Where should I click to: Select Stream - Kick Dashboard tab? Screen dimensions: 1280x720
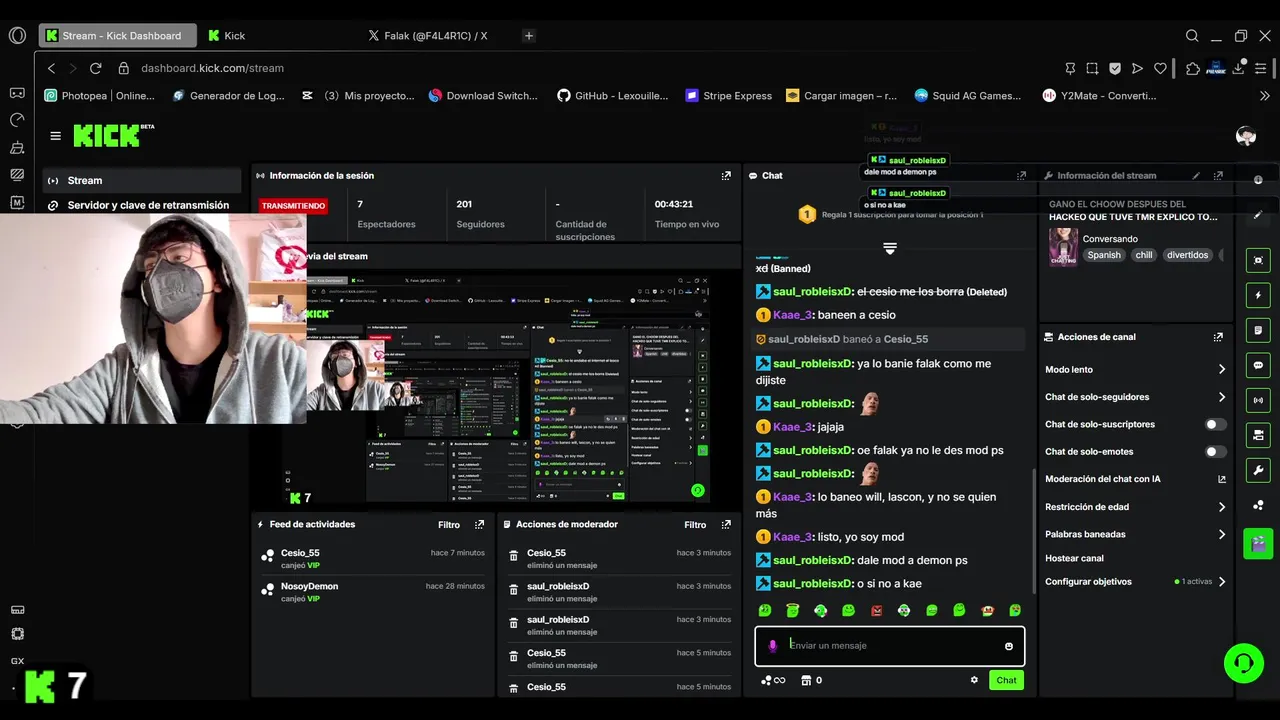118,35
